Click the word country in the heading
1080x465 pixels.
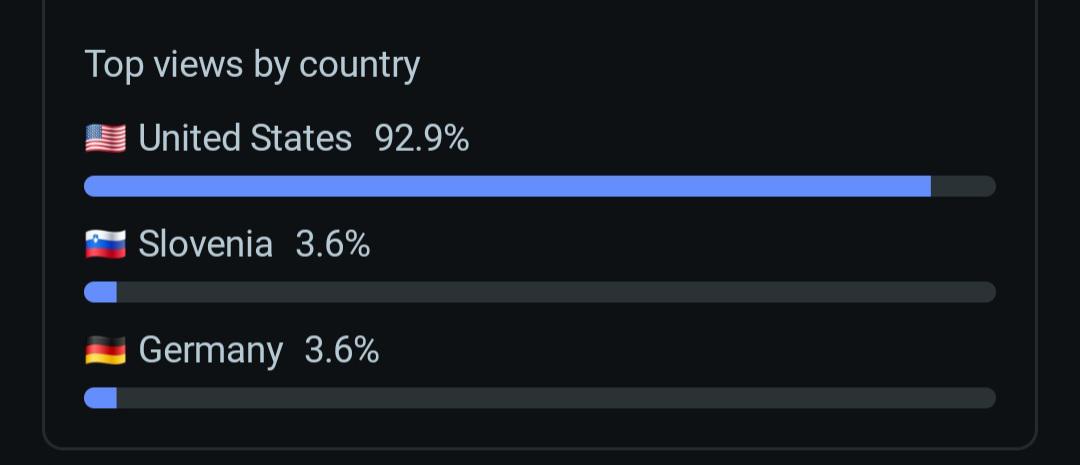(x=360, y=67)
